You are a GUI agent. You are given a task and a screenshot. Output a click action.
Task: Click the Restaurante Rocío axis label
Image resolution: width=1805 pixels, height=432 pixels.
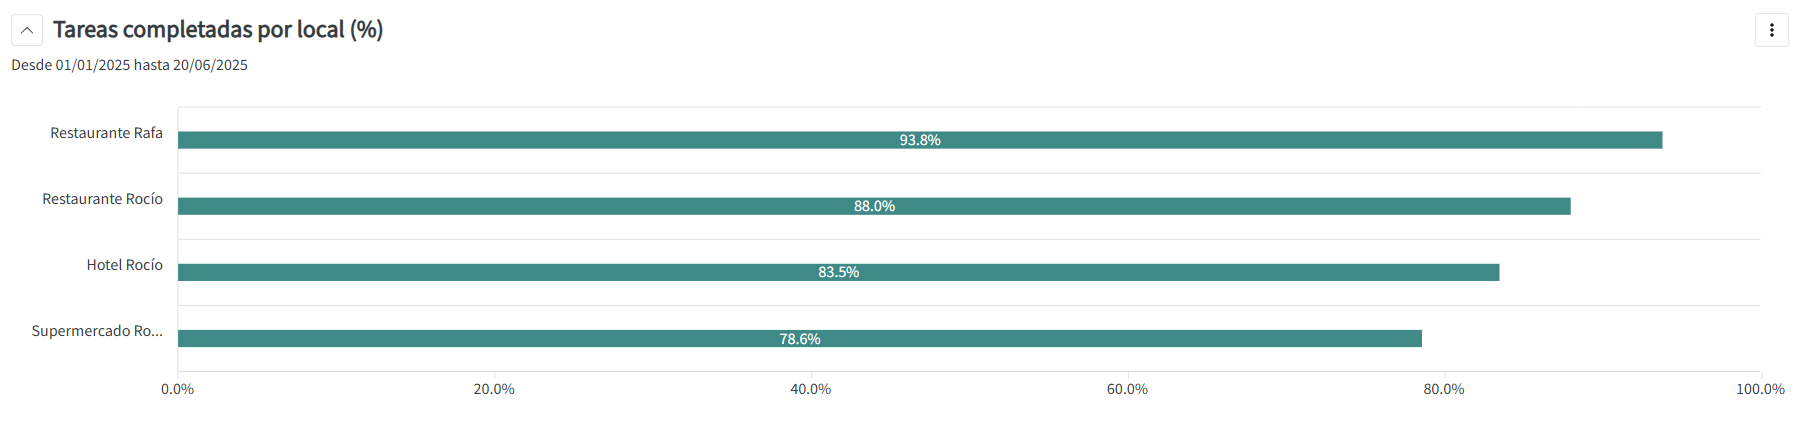click(102, 199)
